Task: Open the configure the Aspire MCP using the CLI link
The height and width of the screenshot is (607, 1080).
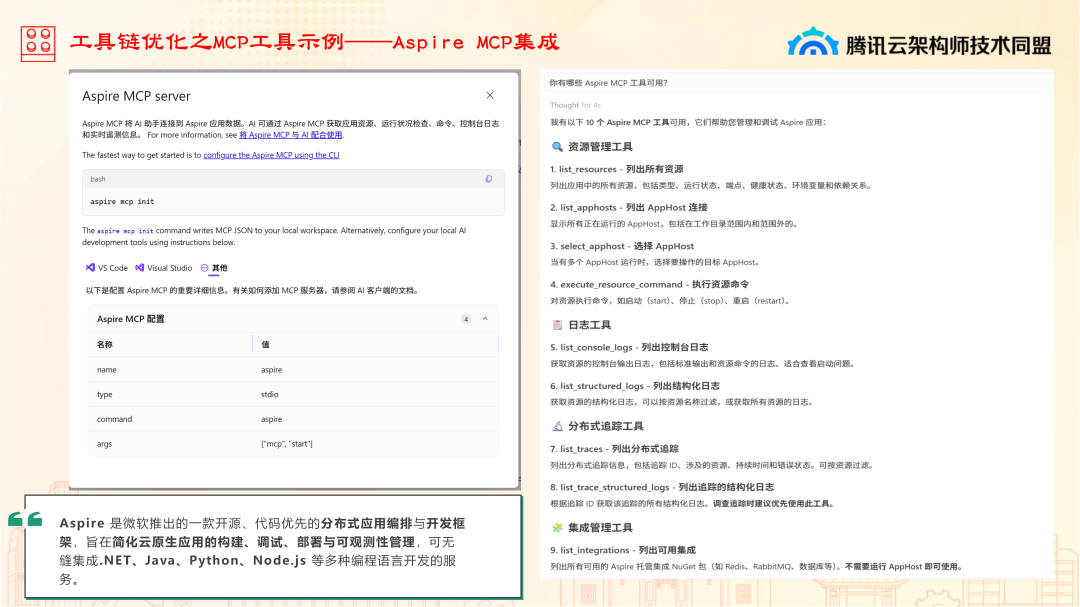Action: coord(271,155)
